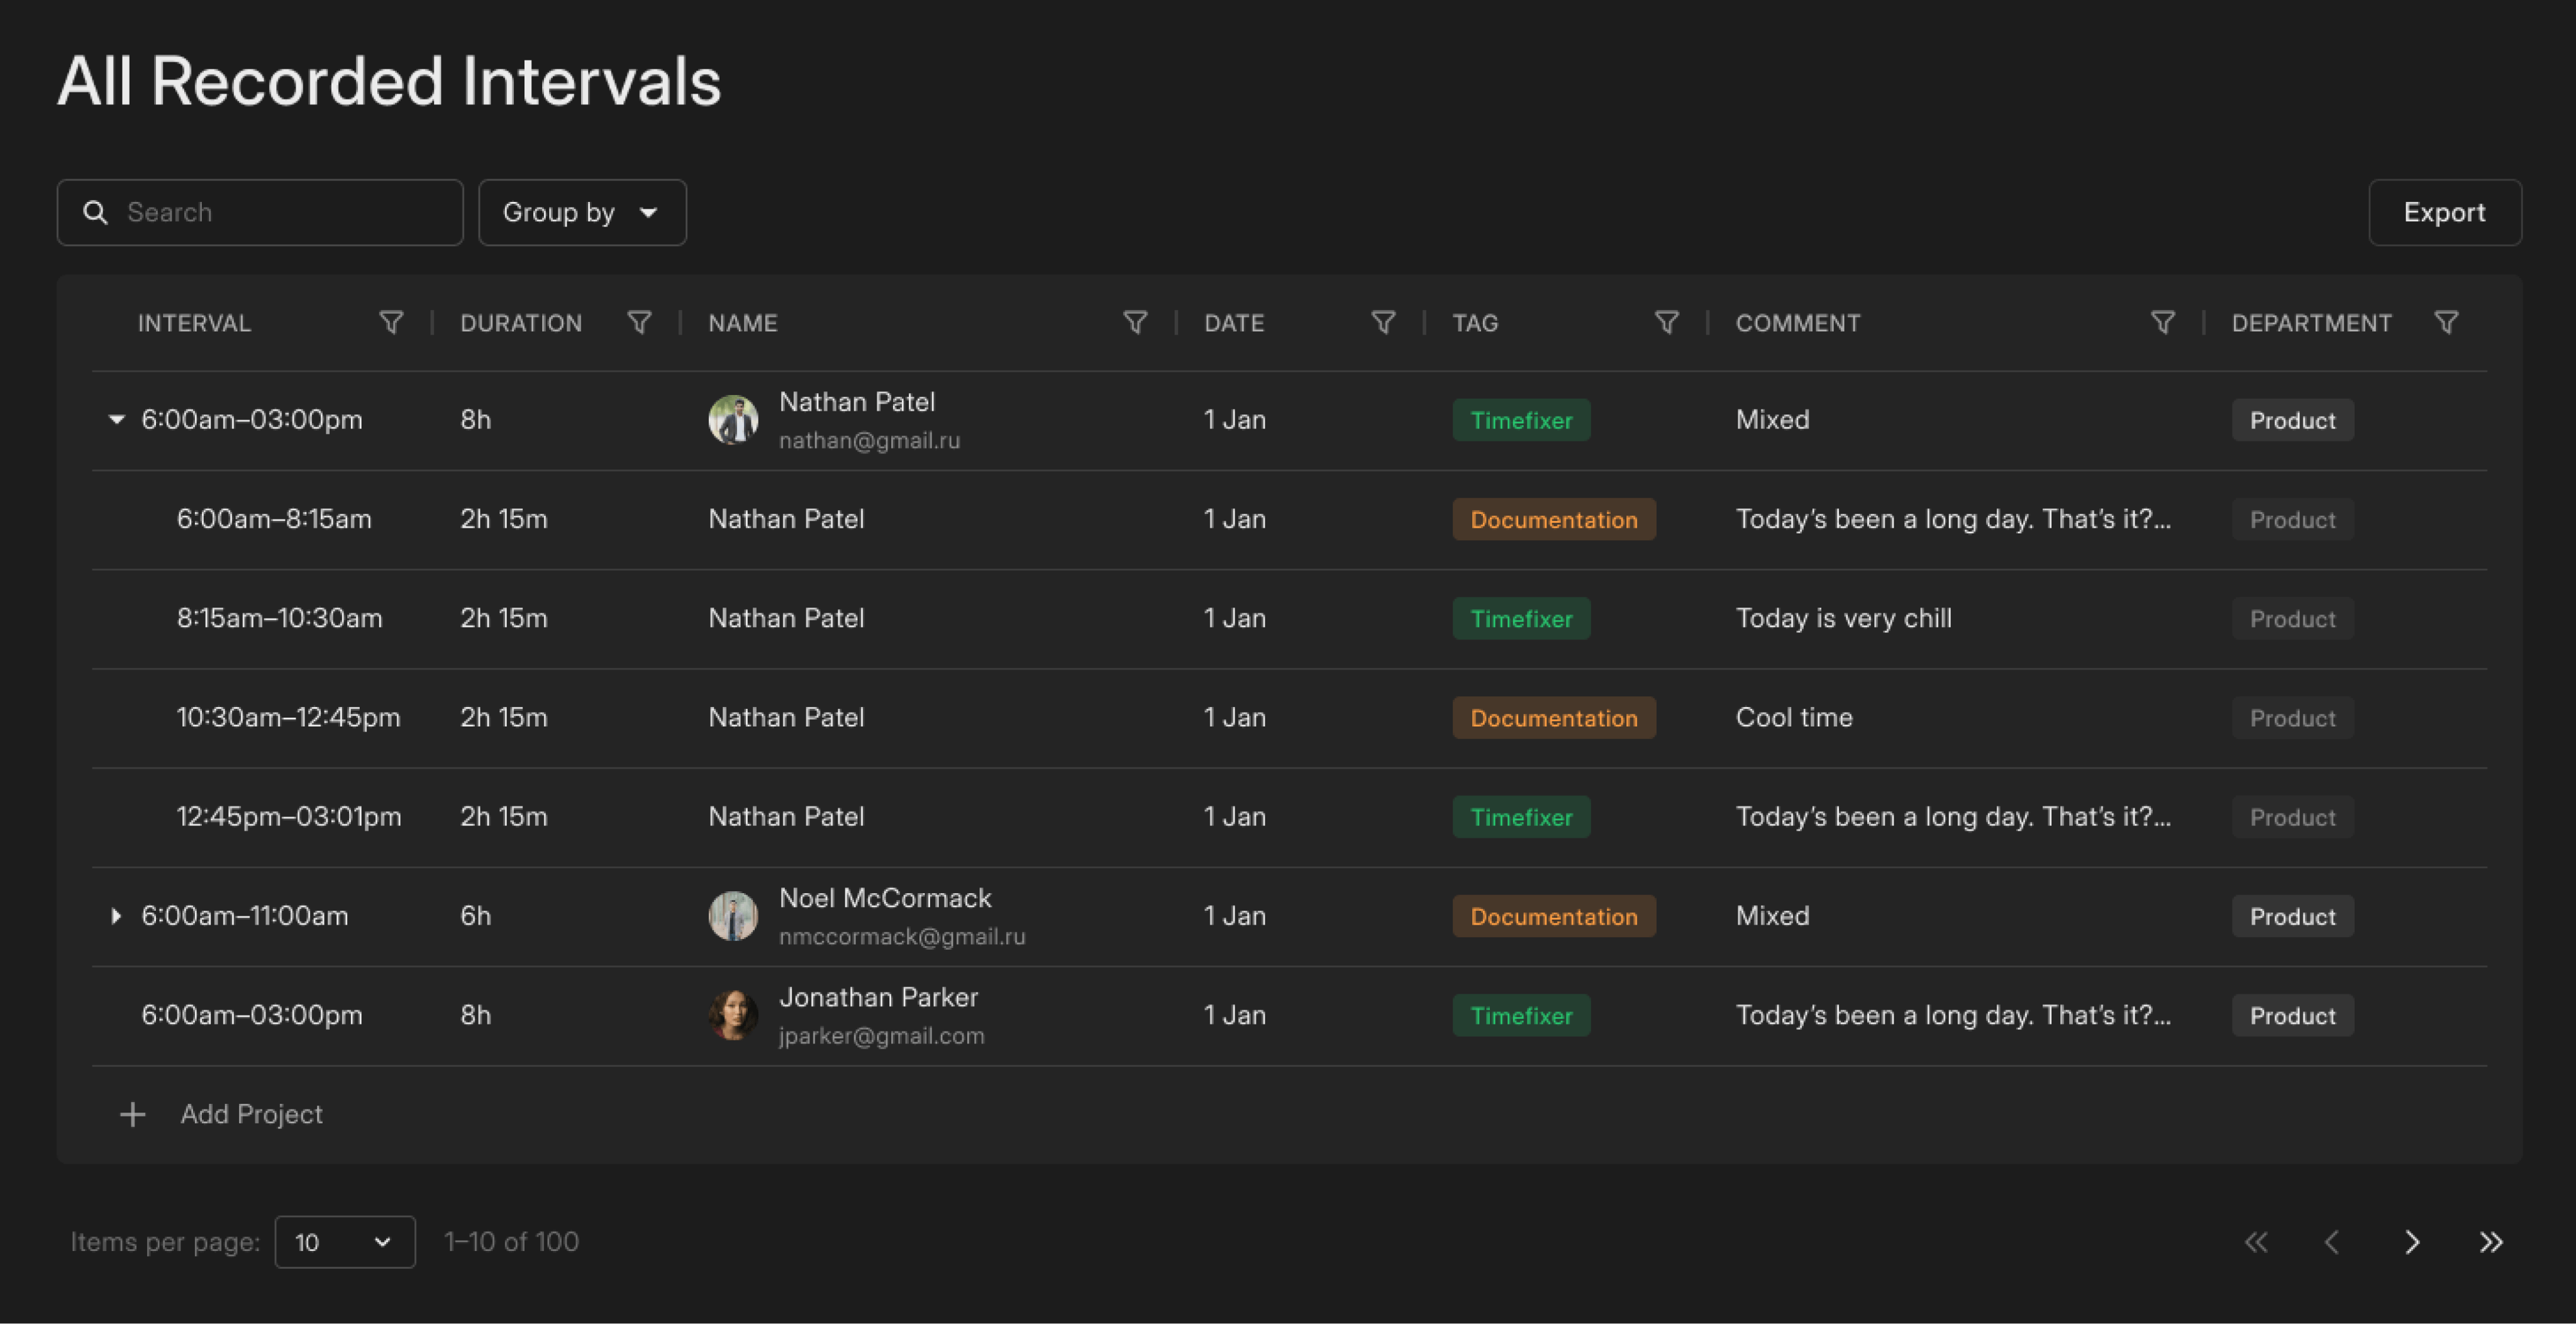Go to the next page arrow
Image resolution: width=2576 pixels, height=1324 pixels.
pos(2412,1242)
